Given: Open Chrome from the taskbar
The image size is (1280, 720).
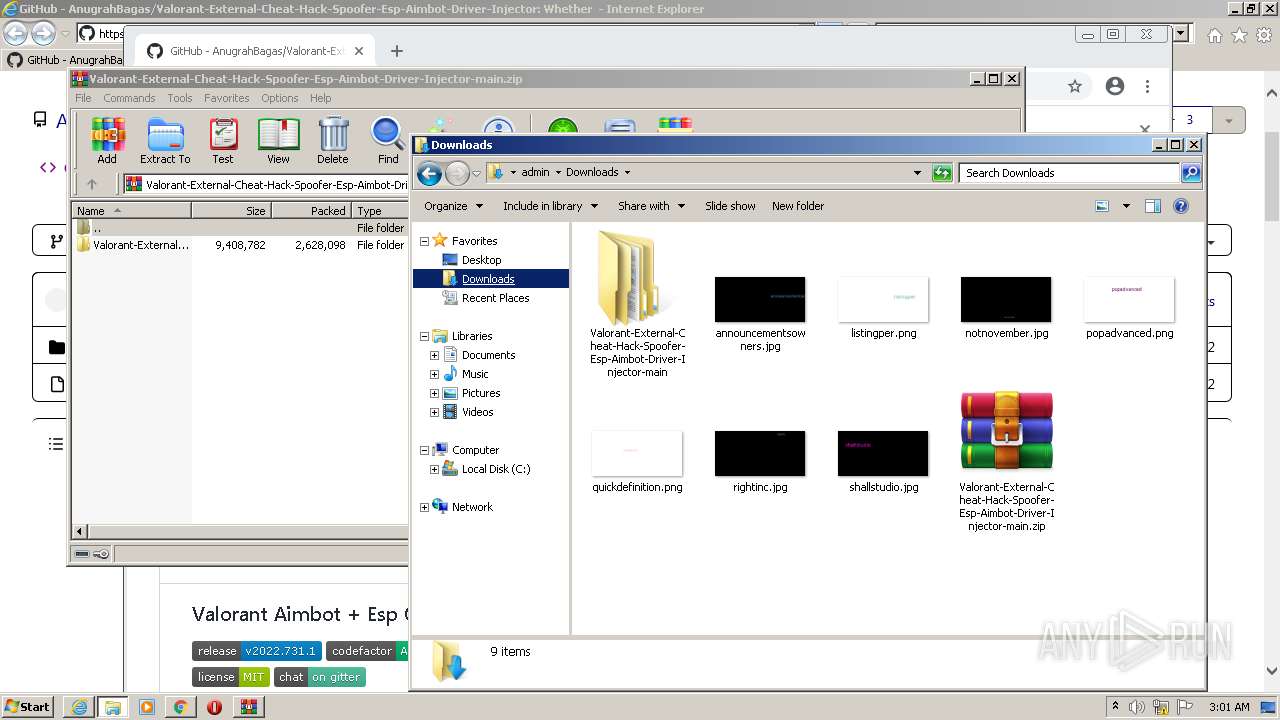Looking at the screenshot, I should click(180, 707).
